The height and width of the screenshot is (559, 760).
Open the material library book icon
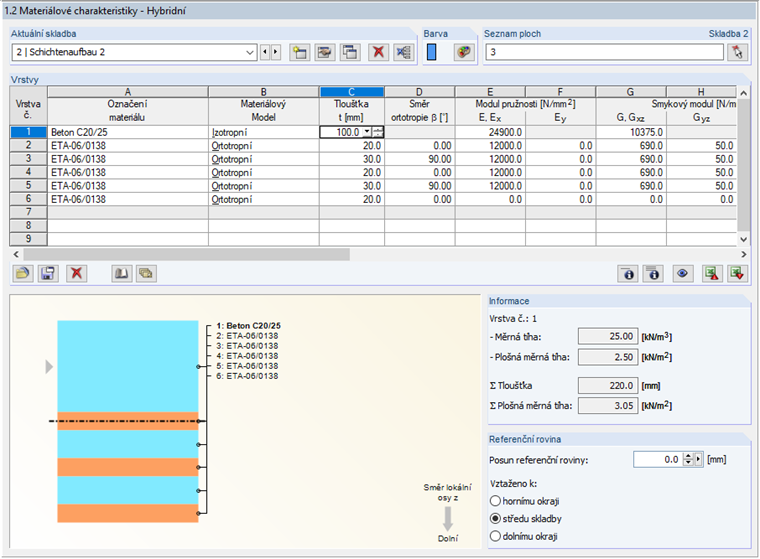[x=121, y=272]
